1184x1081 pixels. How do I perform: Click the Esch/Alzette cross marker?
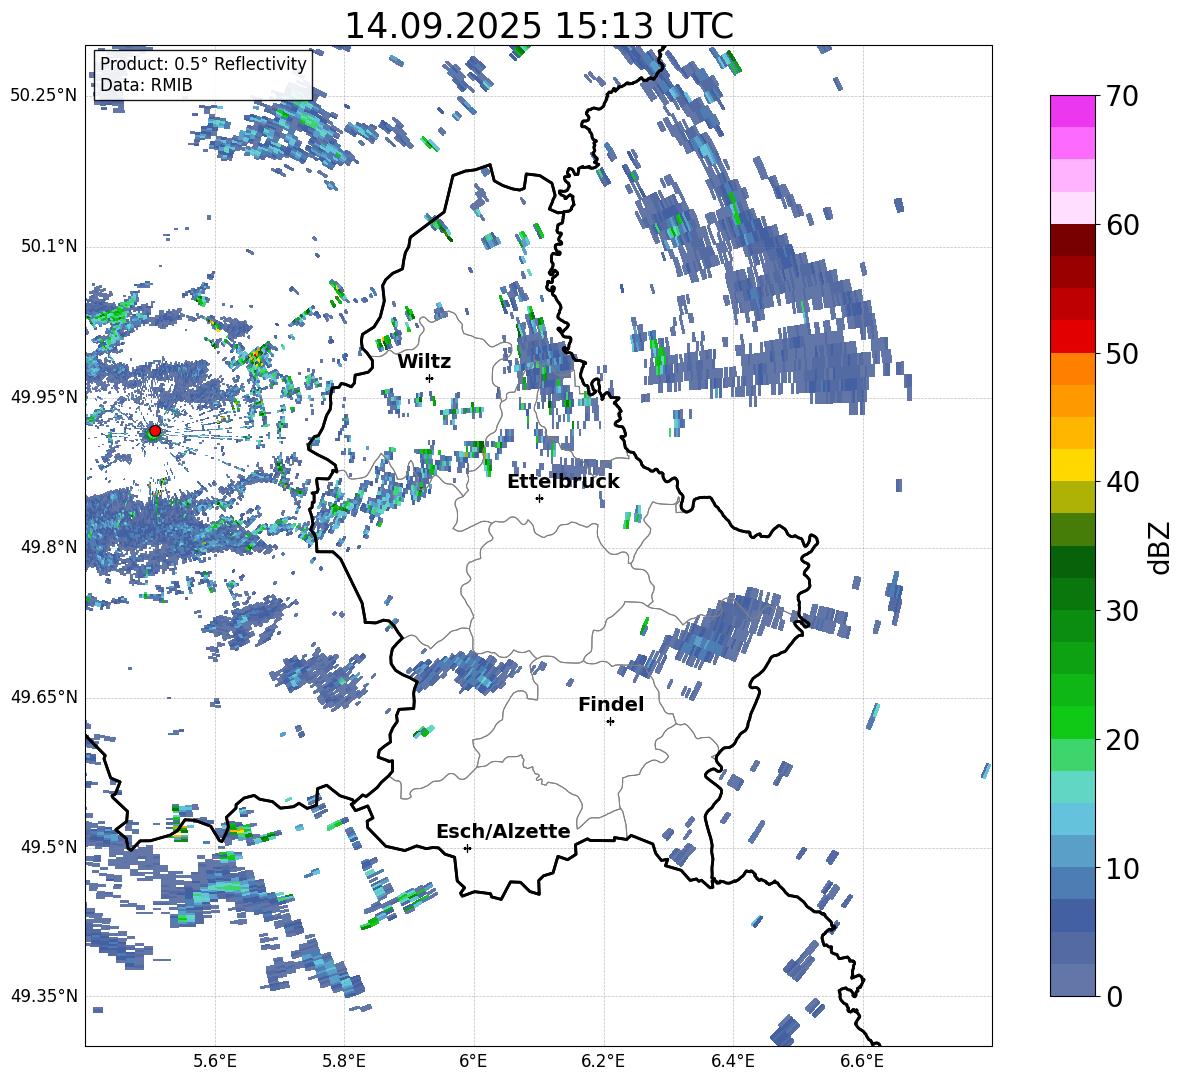click(x=467, y=848)
